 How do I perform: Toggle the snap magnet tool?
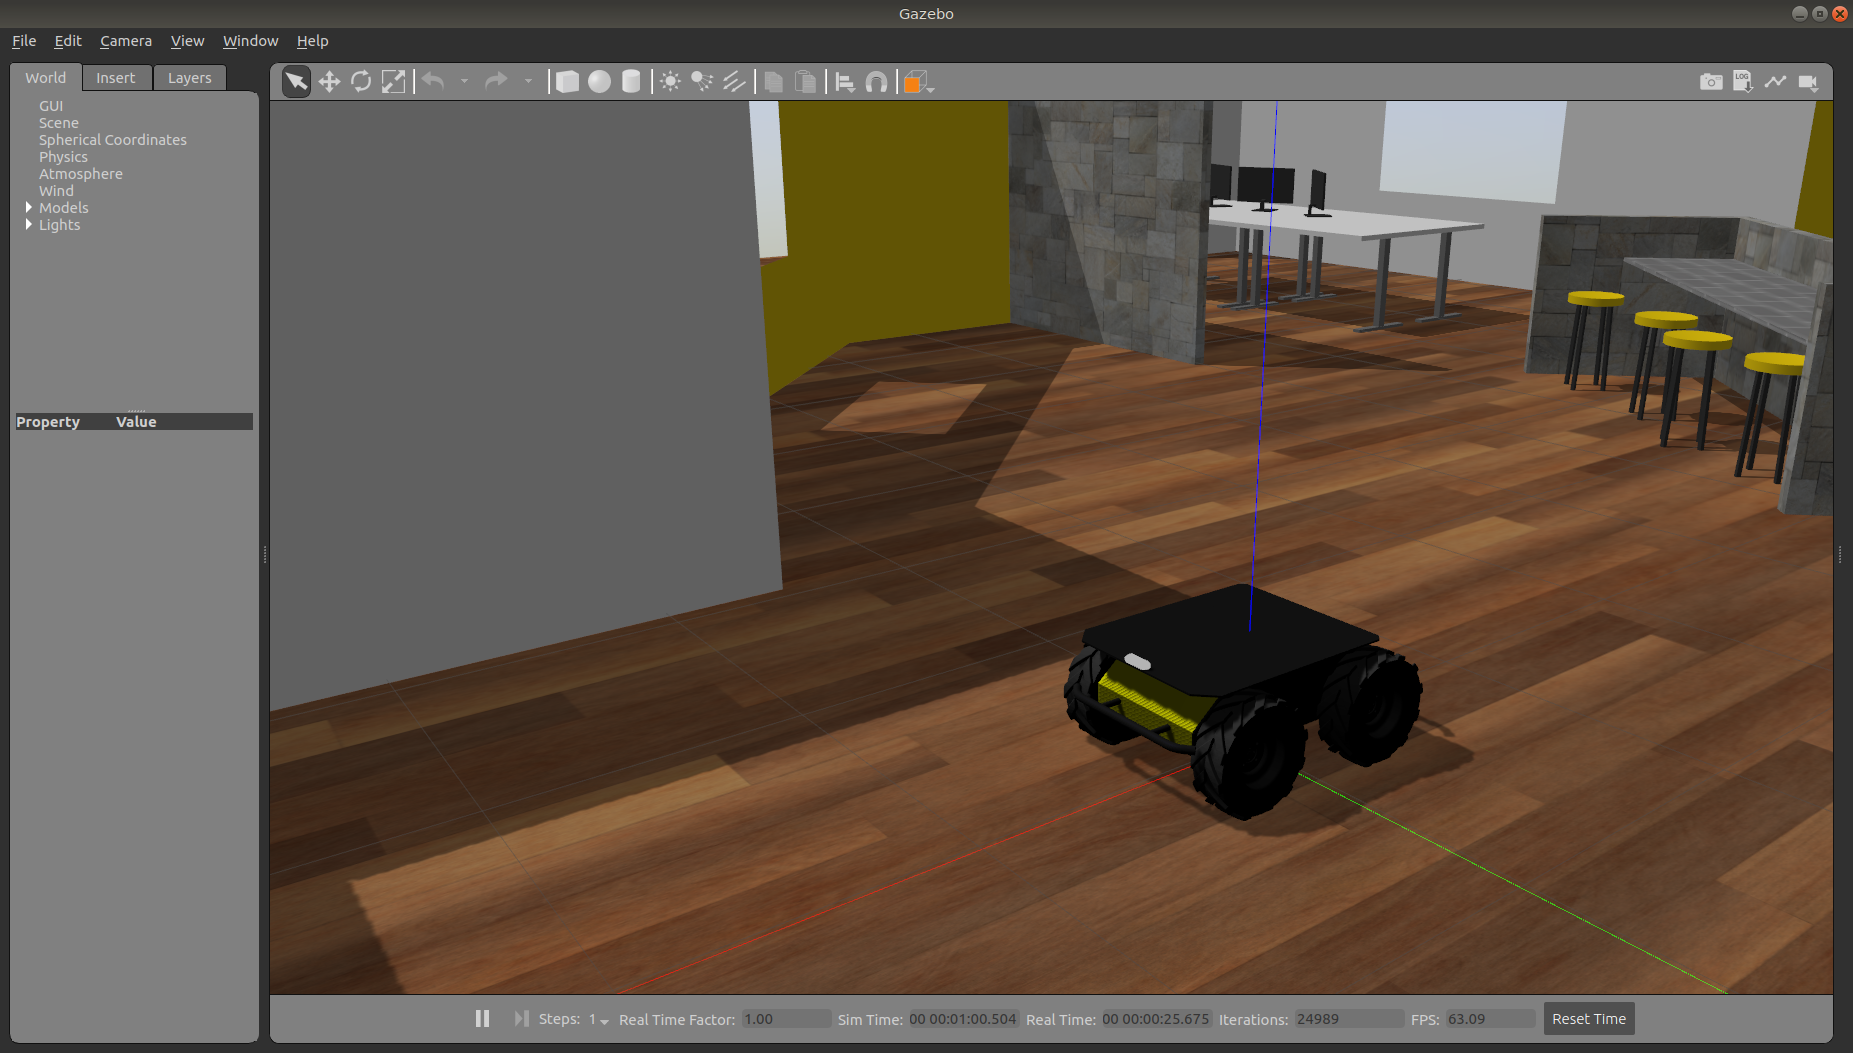tap(876, 82)
